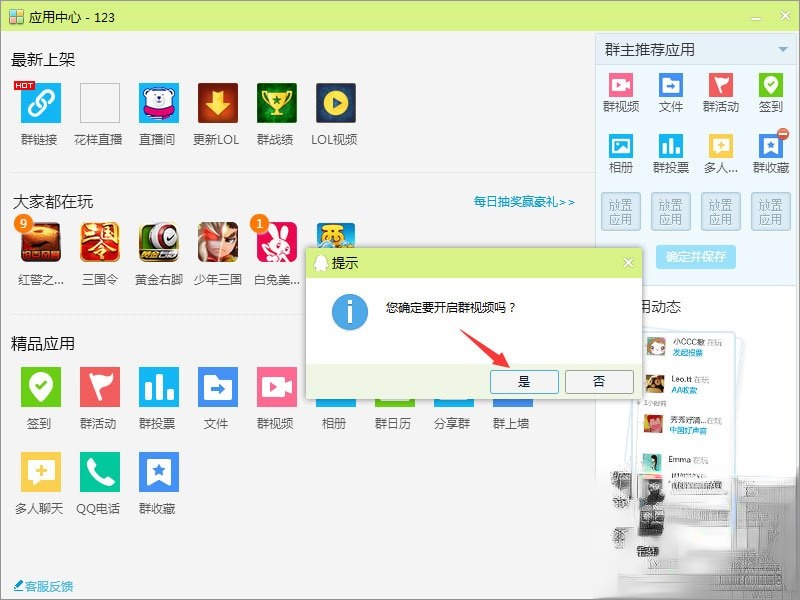Open the 更新LOL app icon
The image size is (800, 600).
coord(217,103)
